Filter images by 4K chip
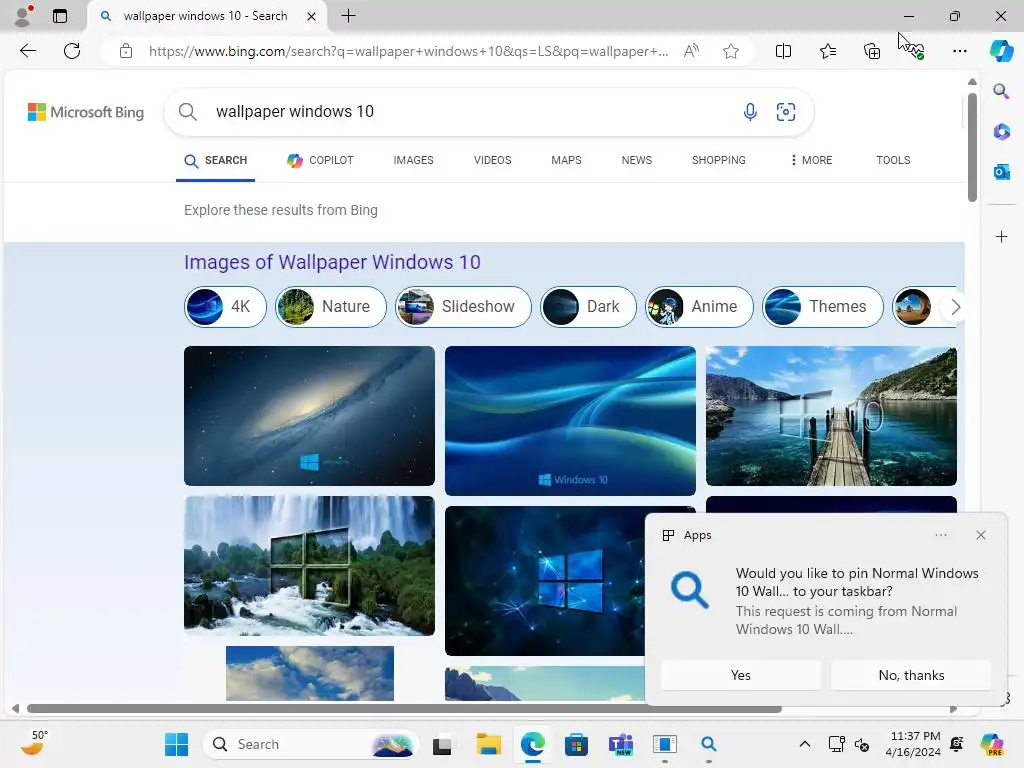This screenshot has height=768, width=1024. (225, 307)
